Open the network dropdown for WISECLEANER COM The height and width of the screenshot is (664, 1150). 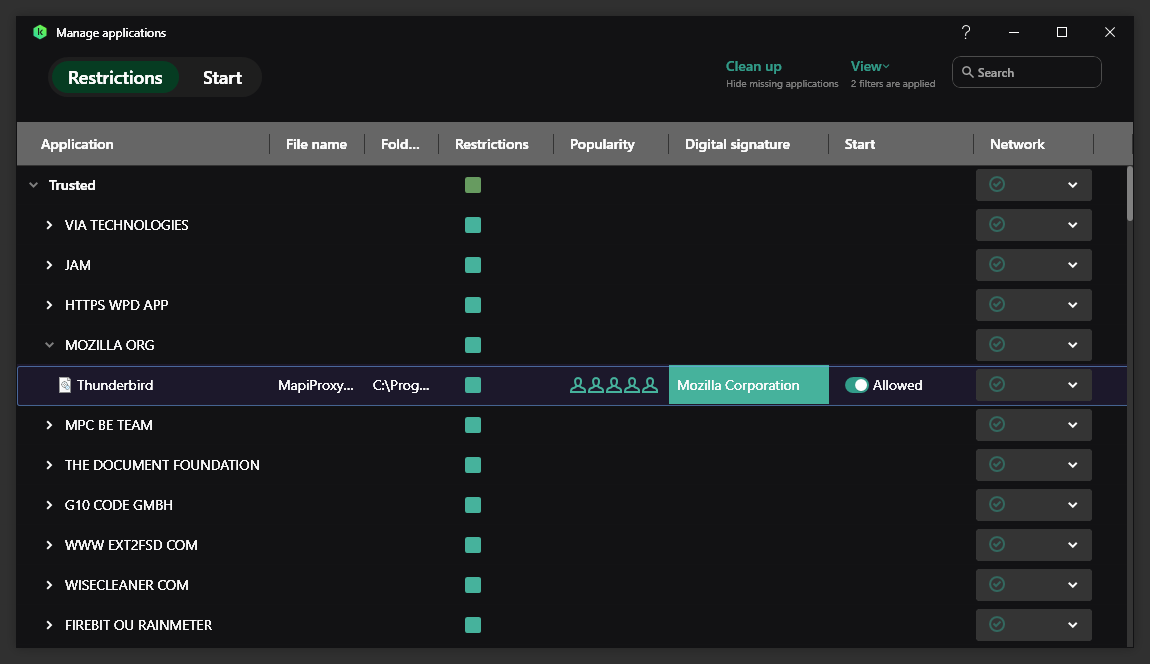click(x=1072, y=585)
